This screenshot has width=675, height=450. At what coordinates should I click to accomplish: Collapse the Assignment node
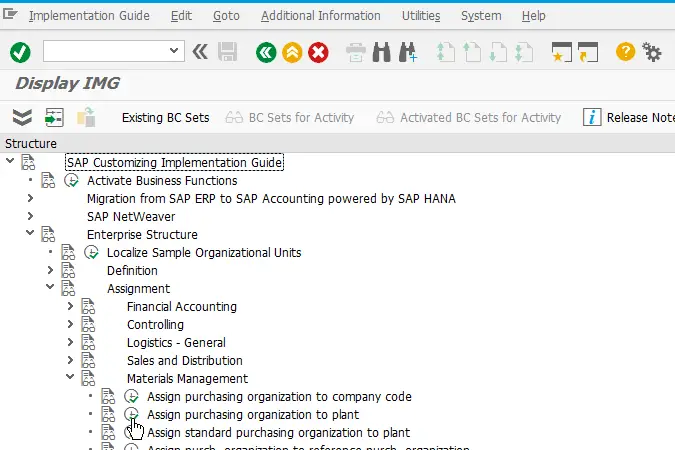click(x=50, y=286)
